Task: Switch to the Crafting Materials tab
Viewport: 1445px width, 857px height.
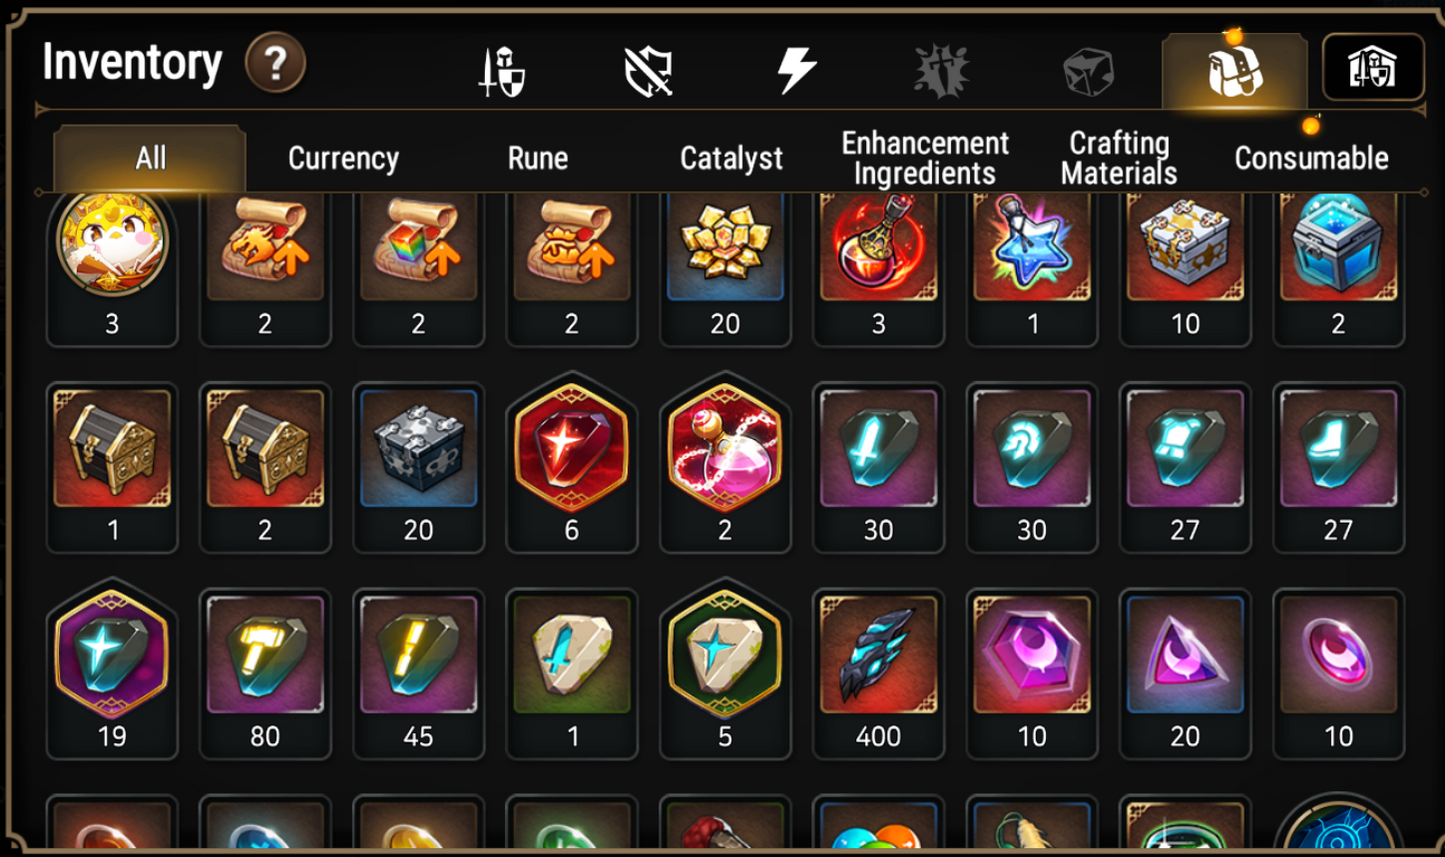Action: tap(1119, 158)
